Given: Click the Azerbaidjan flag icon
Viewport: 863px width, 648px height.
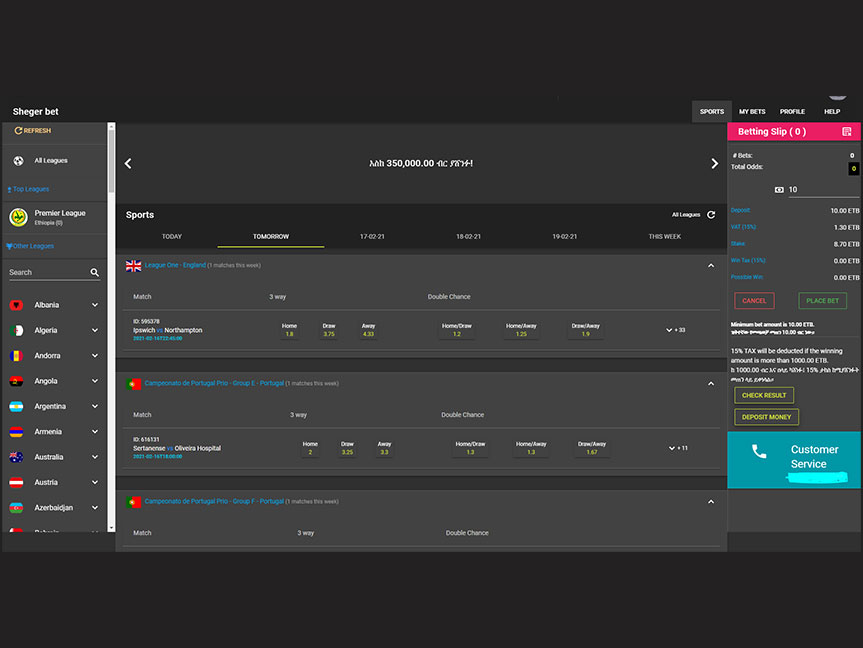Looking at the screenshot, I should coord(17,508).
